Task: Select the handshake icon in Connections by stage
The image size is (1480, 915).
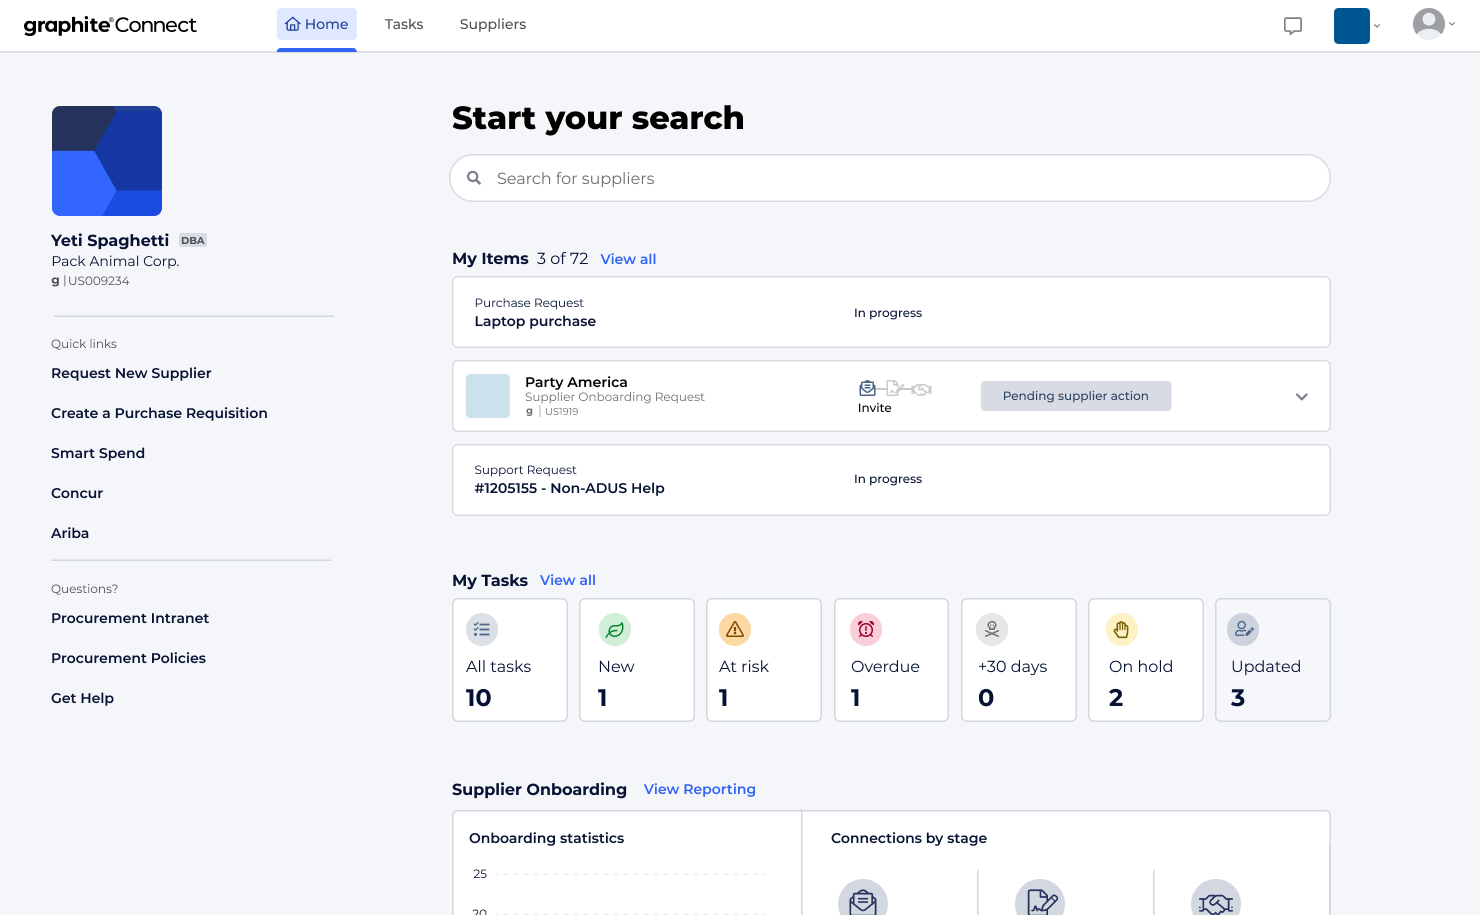Action: pyautogui.click(x=1216, y=898)
